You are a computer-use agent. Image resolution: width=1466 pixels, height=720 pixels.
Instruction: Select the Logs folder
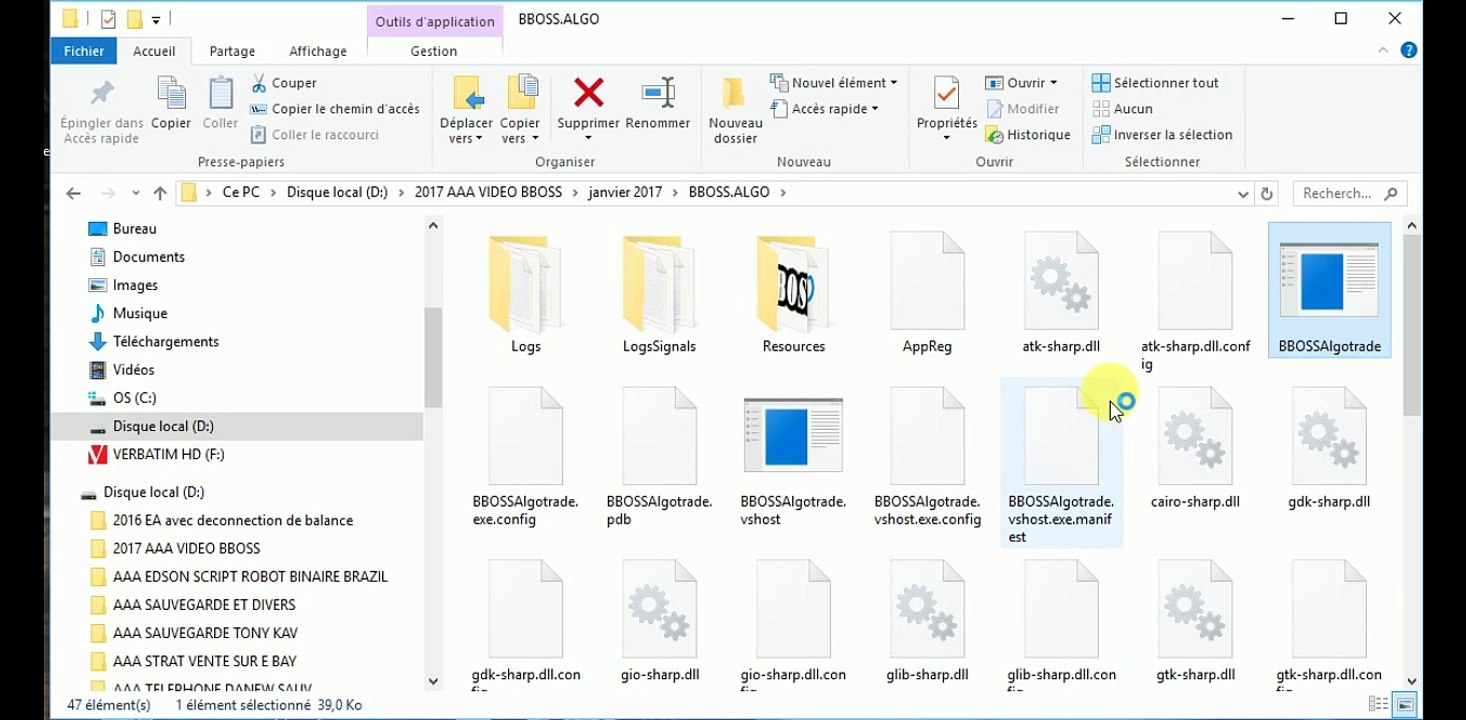click(x=525, y=293)
